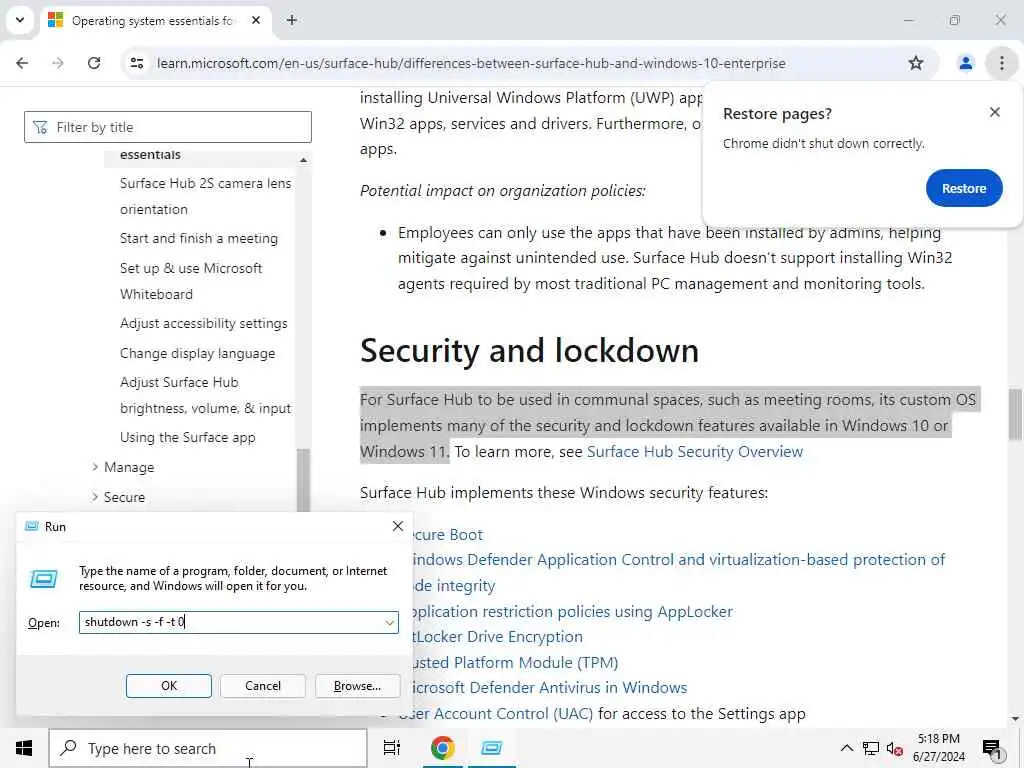Image resolution: width=1024 pixels, height=768 pixels.
Task: Open Surface Hub 2S camera lens orientation
Action: [x=206, y=196]
